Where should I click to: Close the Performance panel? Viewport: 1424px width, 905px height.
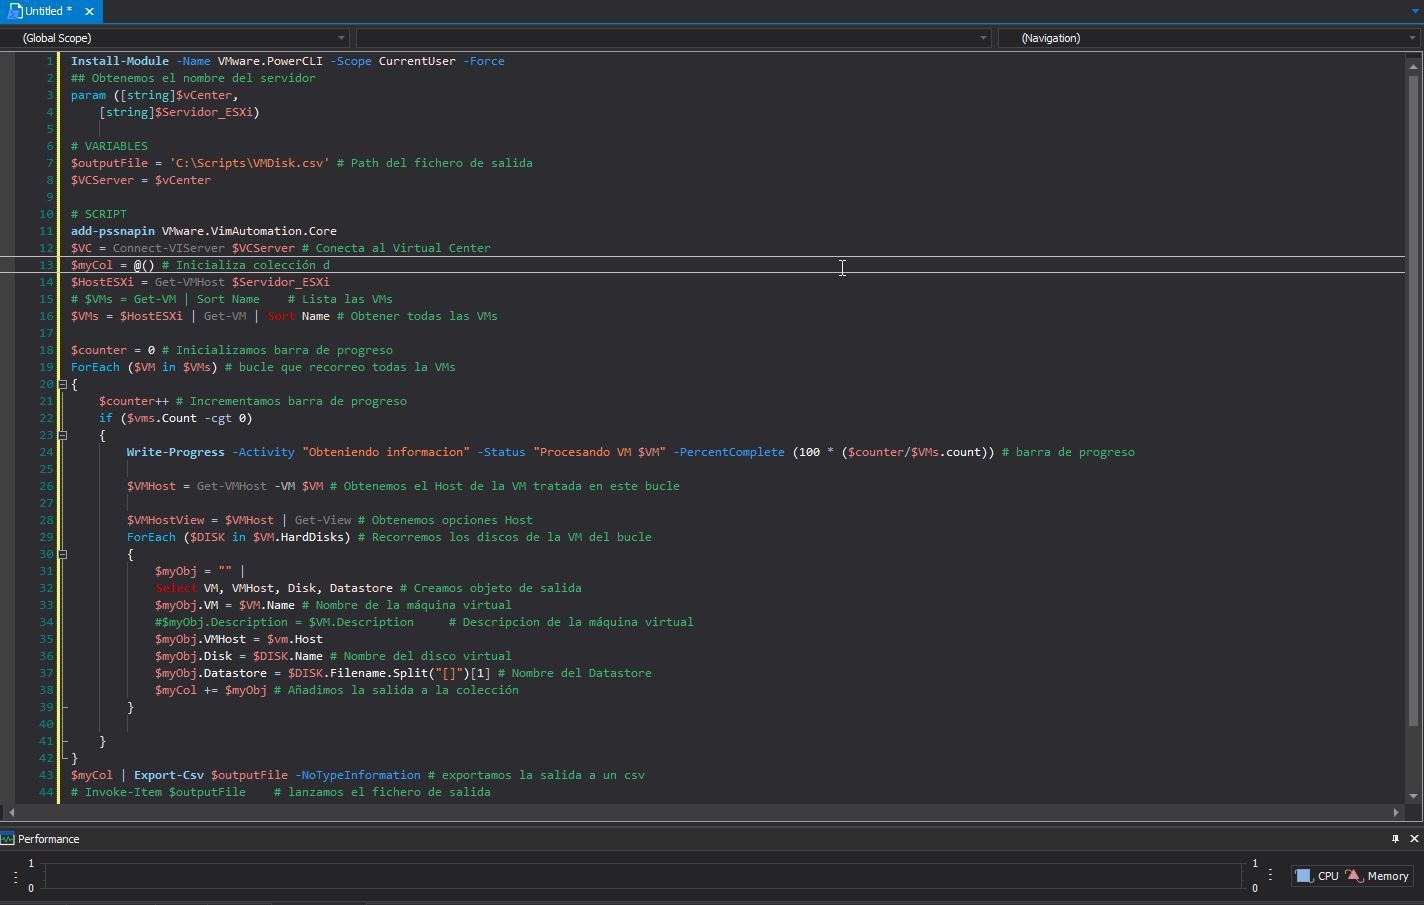1414,839
